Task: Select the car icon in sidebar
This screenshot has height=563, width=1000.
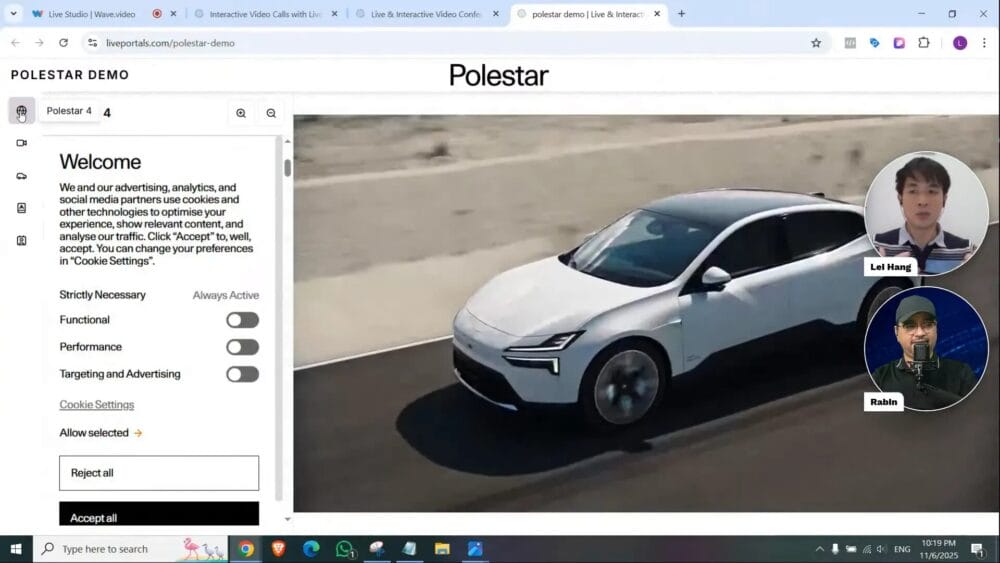Action: click(x=21, y=176)
